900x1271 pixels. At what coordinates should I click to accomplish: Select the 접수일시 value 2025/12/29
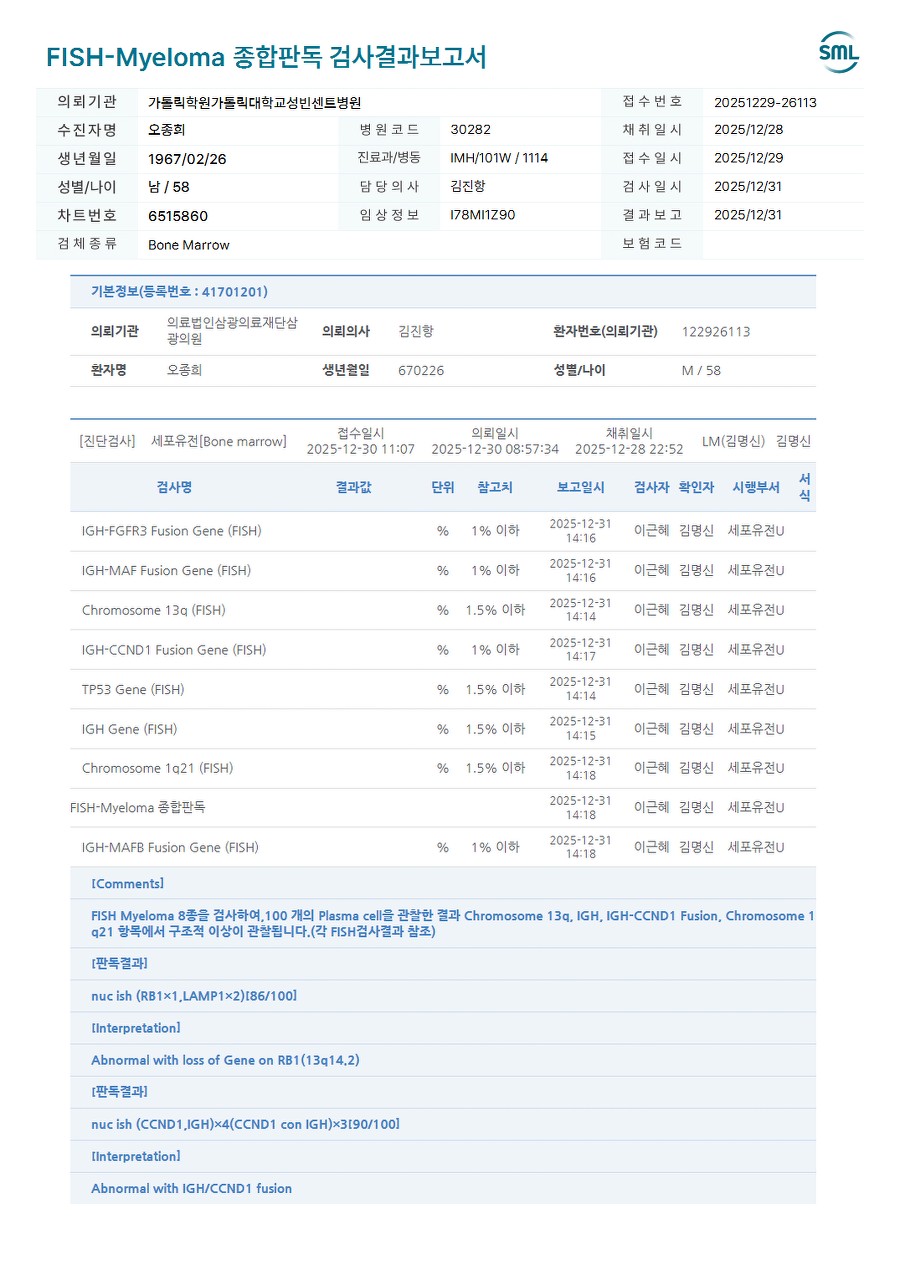[x=749, y=158]
